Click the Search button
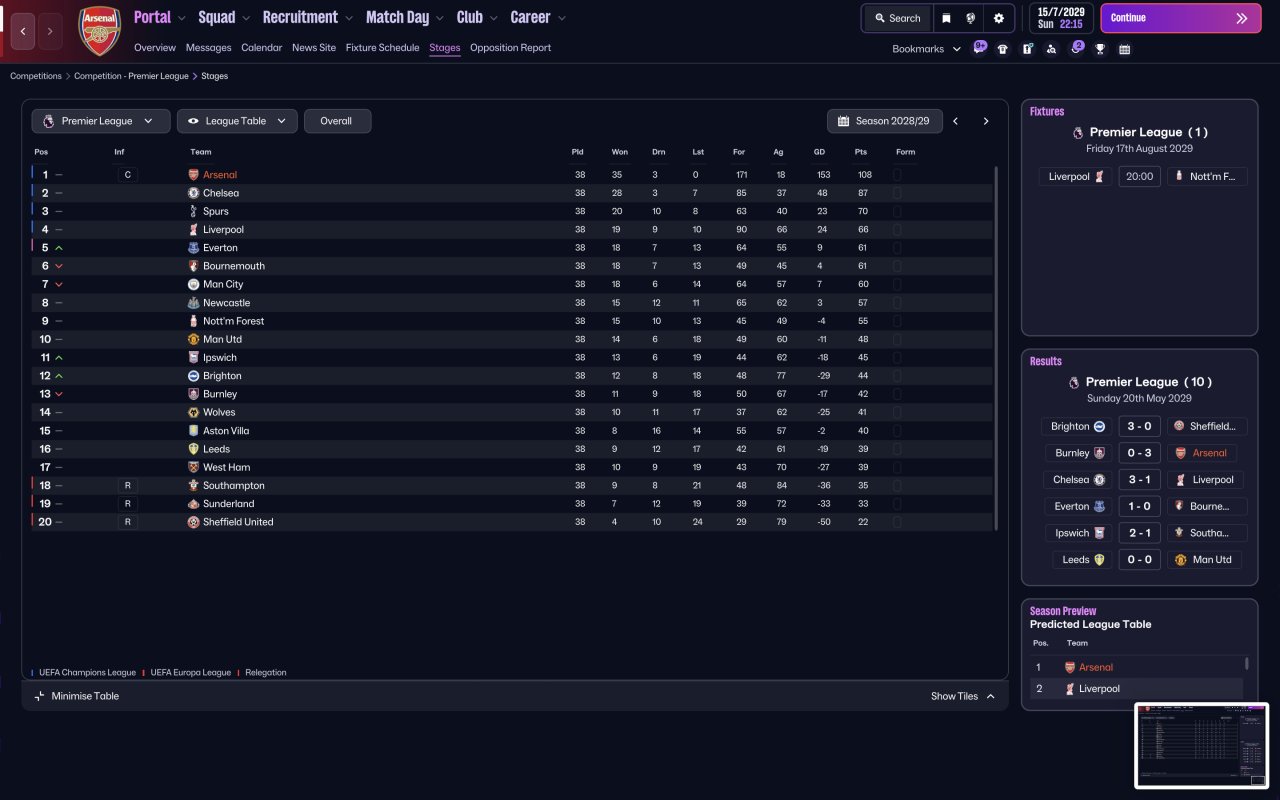The height and width of the screenshot is (800, 1280). click(897, 18)
